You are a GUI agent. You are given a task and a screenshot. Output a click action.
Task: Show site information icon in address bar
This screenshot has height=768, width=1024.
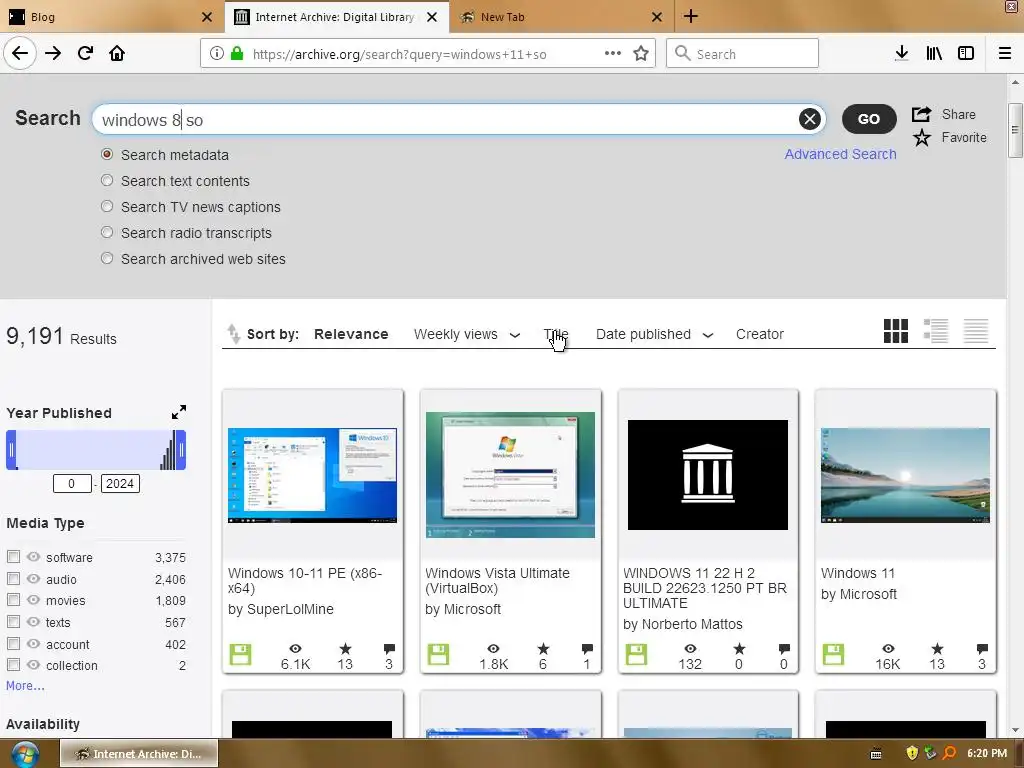coord(217,54)
